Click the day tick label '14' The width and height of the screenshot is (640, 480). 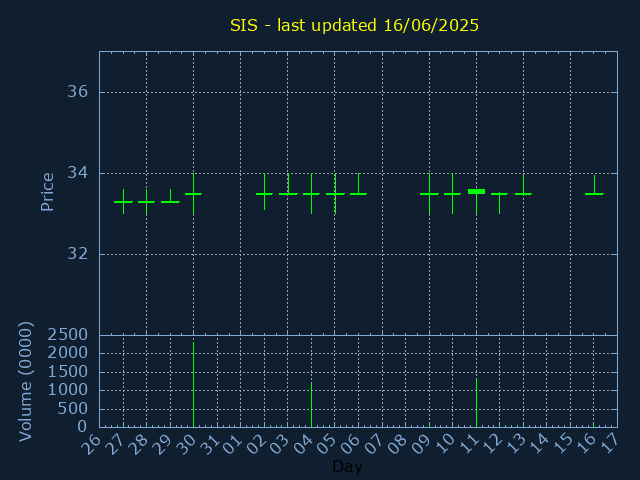[539, 444]
